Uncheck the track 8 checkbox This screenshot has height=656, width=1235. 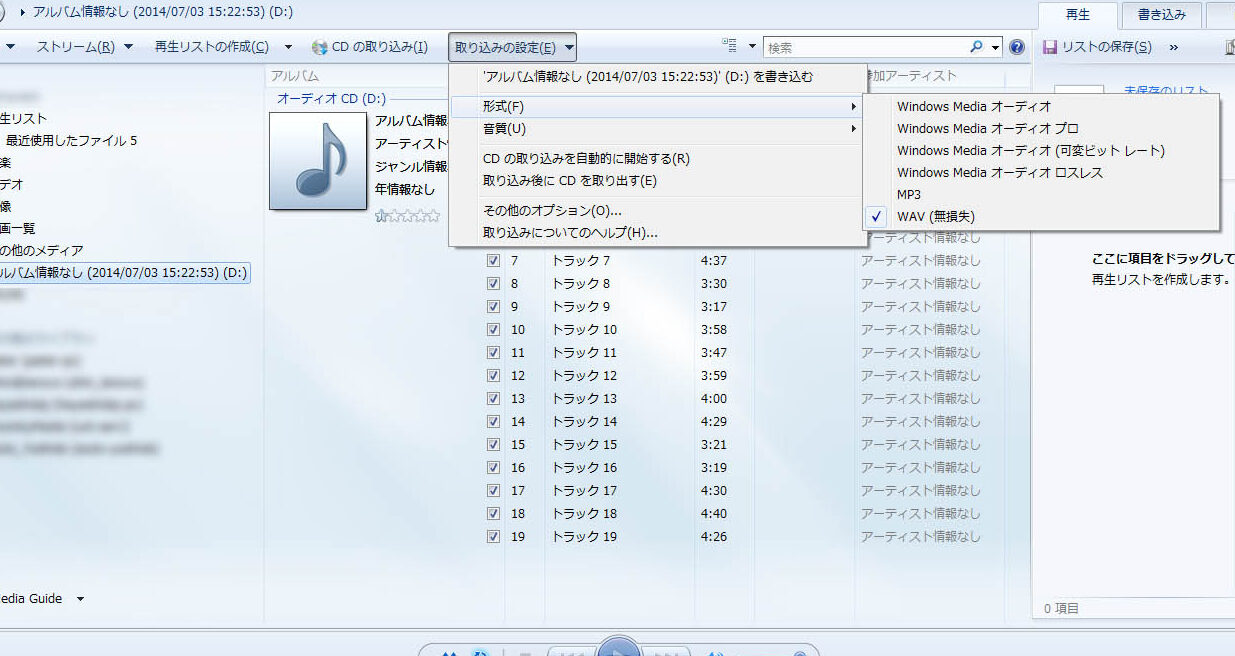493,283
